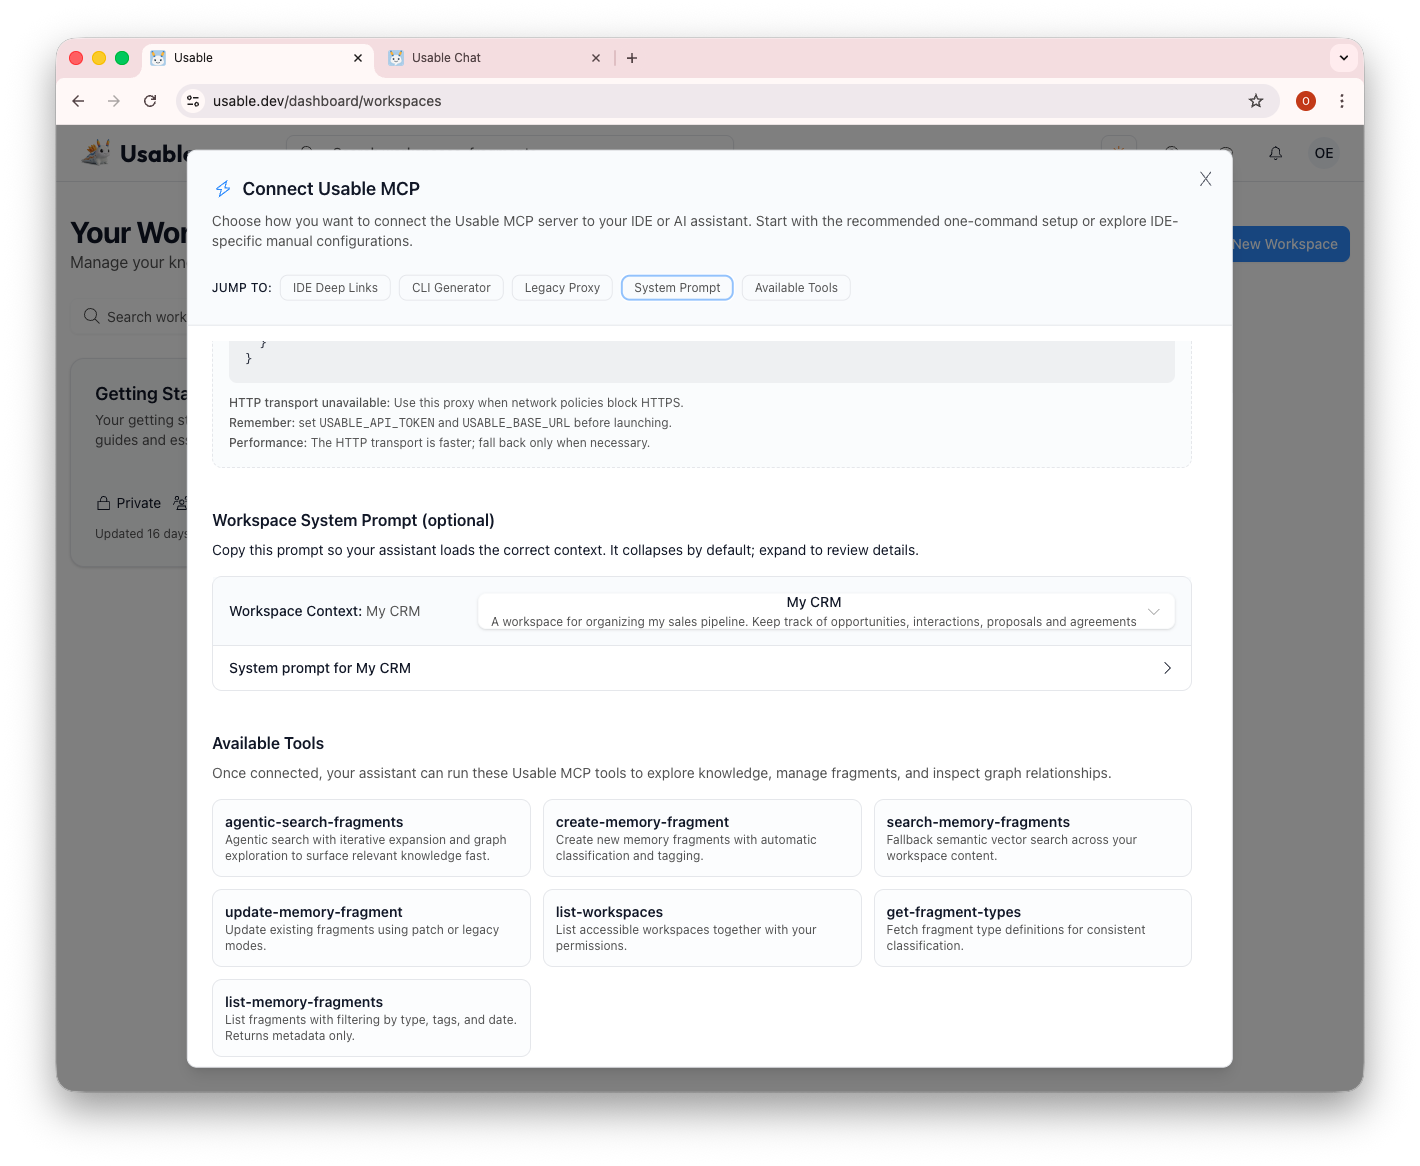
Task: Close the Connect Usable MCP dialog
Action: [x=1205, y=179]
